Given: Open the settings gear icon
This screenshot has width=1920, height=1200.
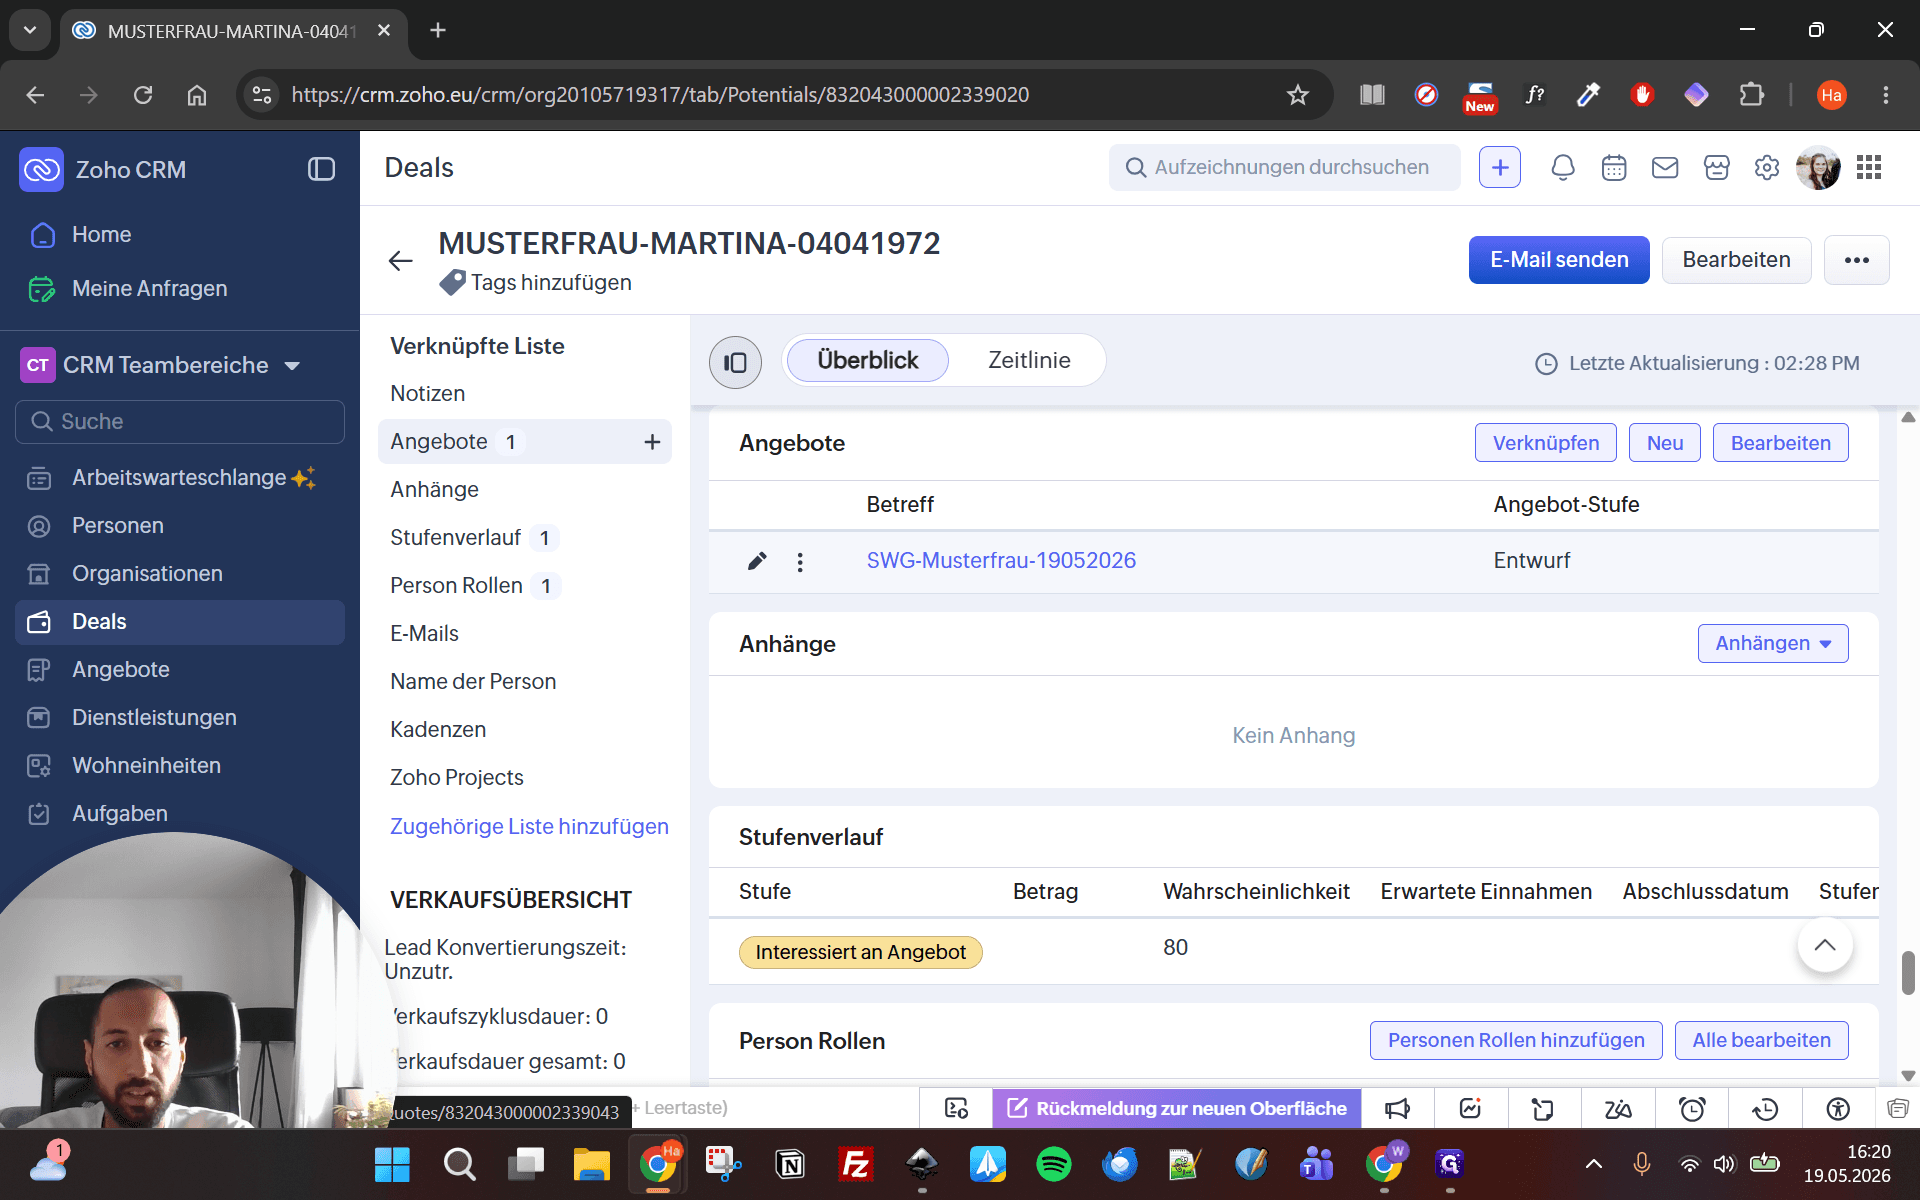Looking at the screenshot, I should coord(1767,167).
